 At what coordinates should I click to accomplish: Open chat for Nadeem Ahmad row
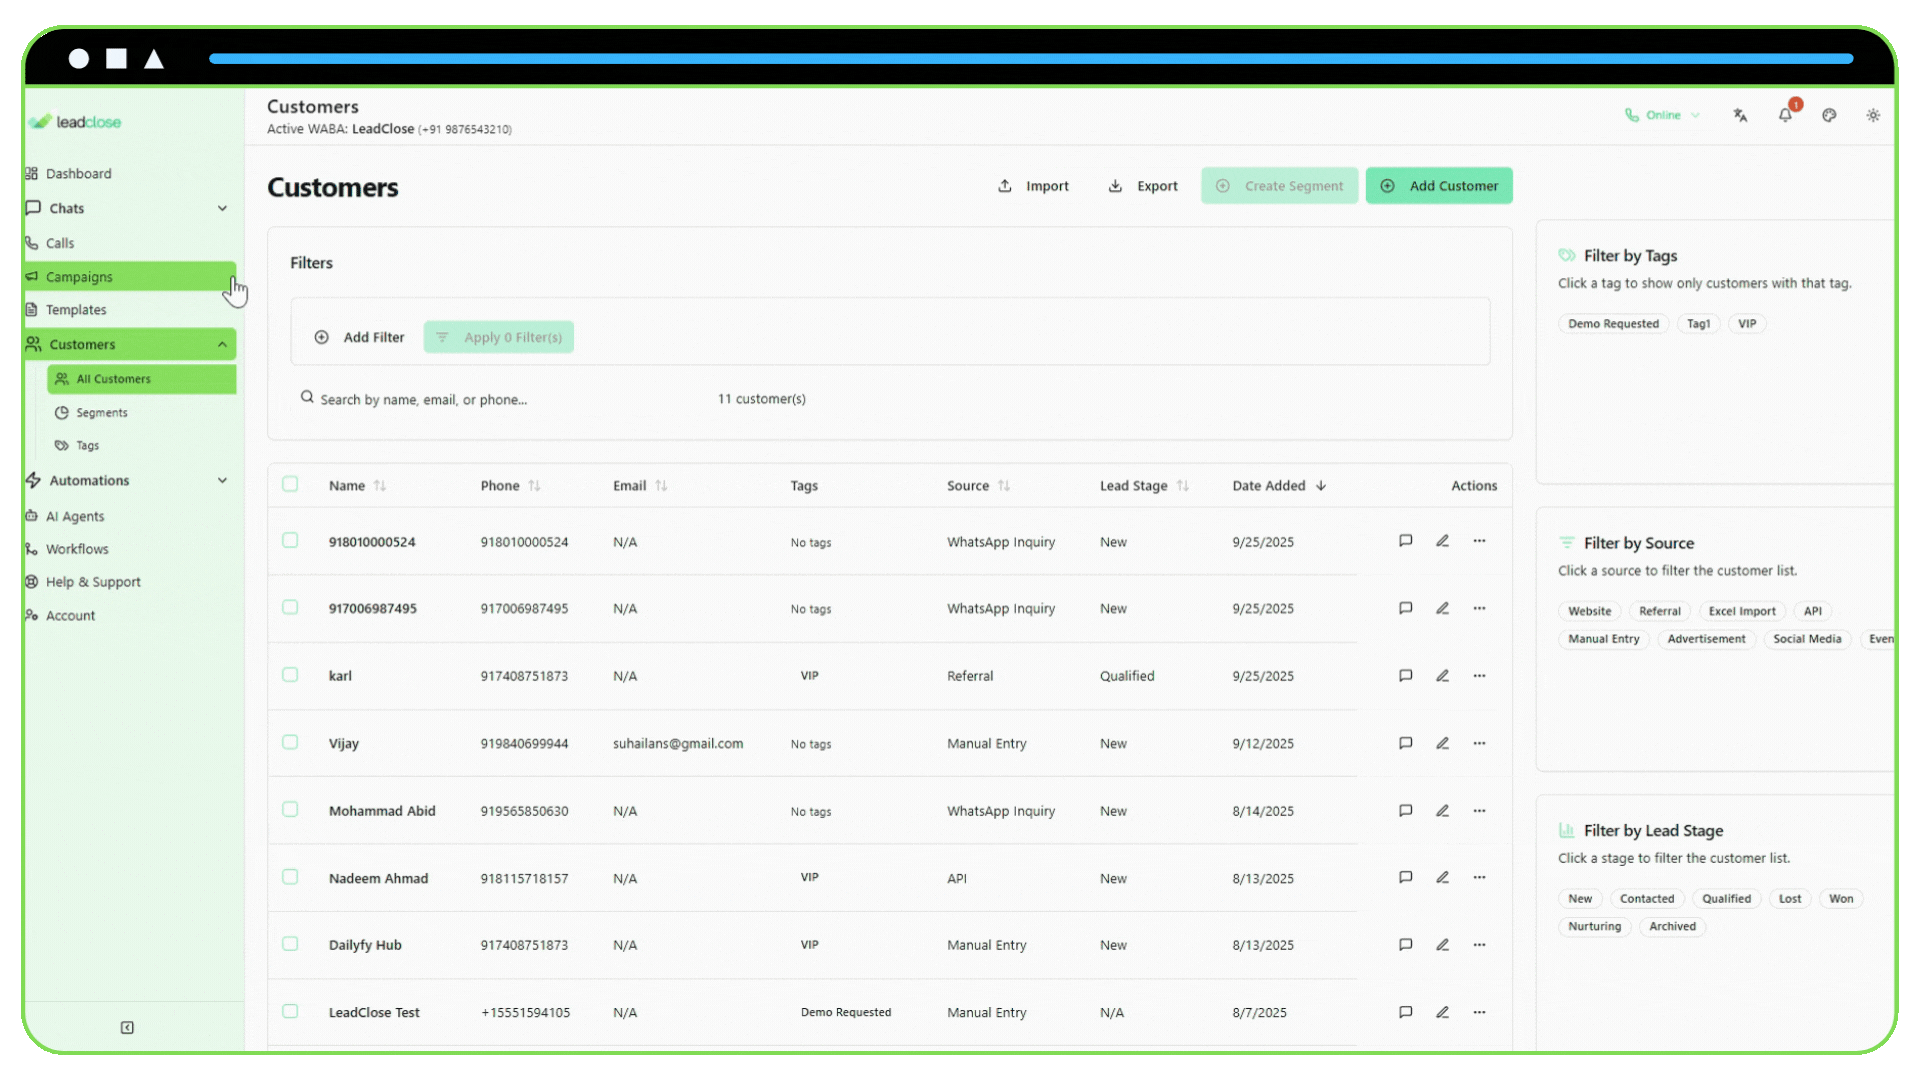[1405, 878]
